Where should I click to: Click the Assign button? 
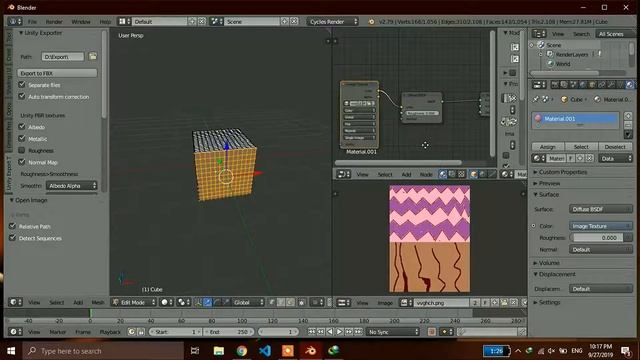pyautogui.click(x=548, y=147)
